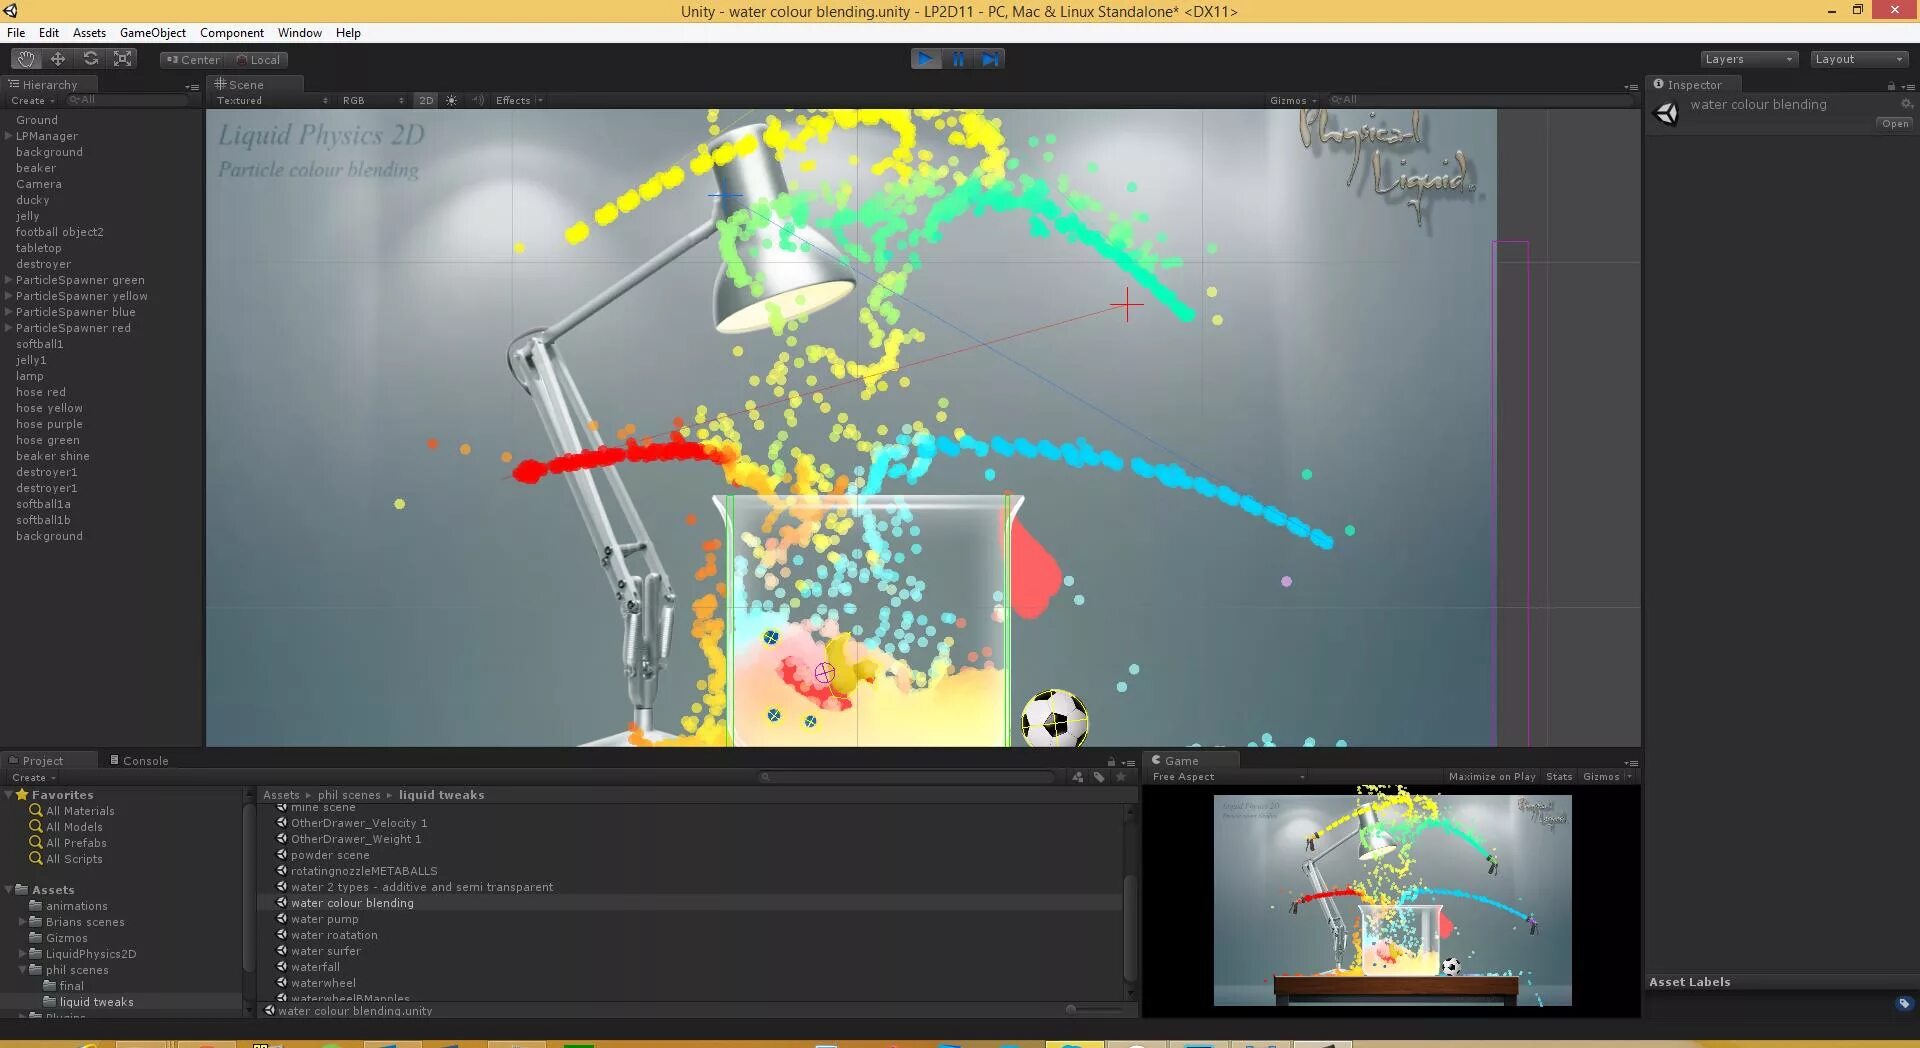1920x1048 pixels.
Task: Expand LPManager in Hierarchy
Action: tap(9, 136)
